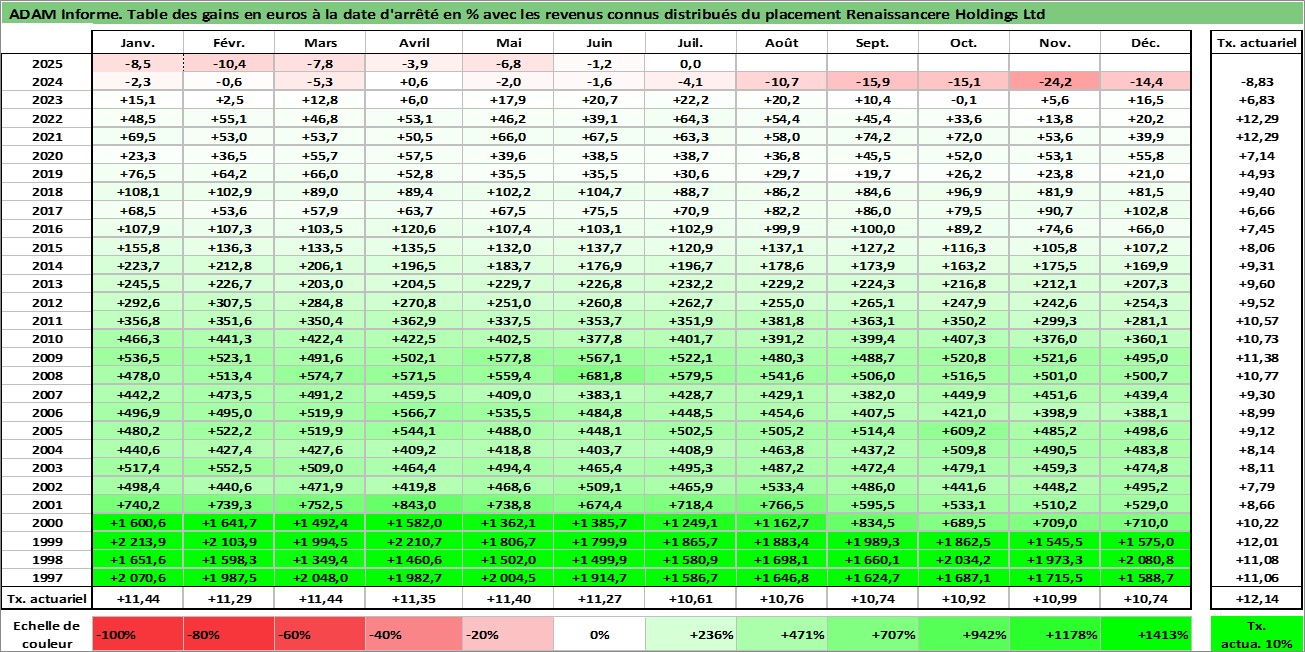Select the -40% color scale swatch

pyautogui.click(x=411, y=634)
